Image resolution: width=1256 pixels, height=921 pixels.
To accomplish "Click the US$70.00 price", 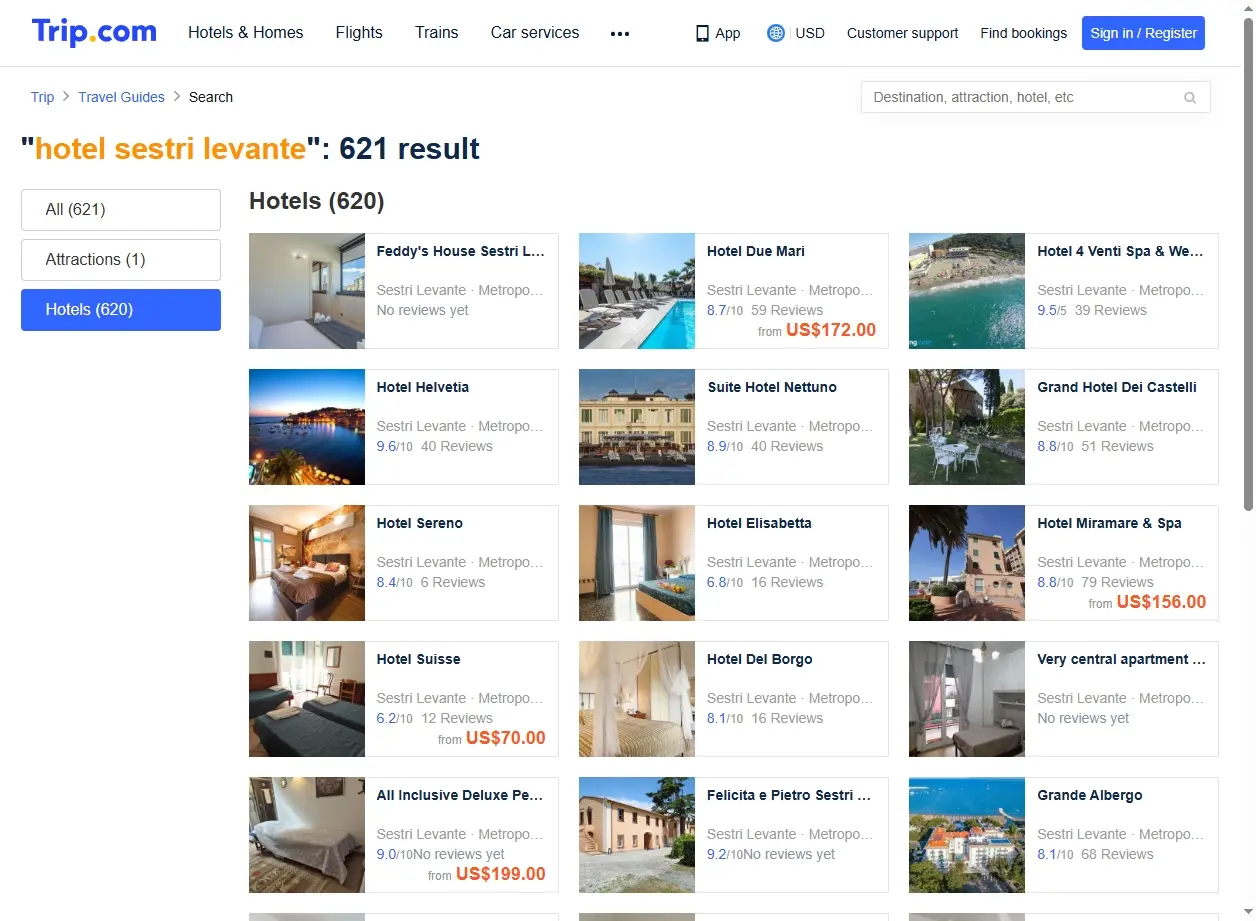I will click(x=506, y=738).
